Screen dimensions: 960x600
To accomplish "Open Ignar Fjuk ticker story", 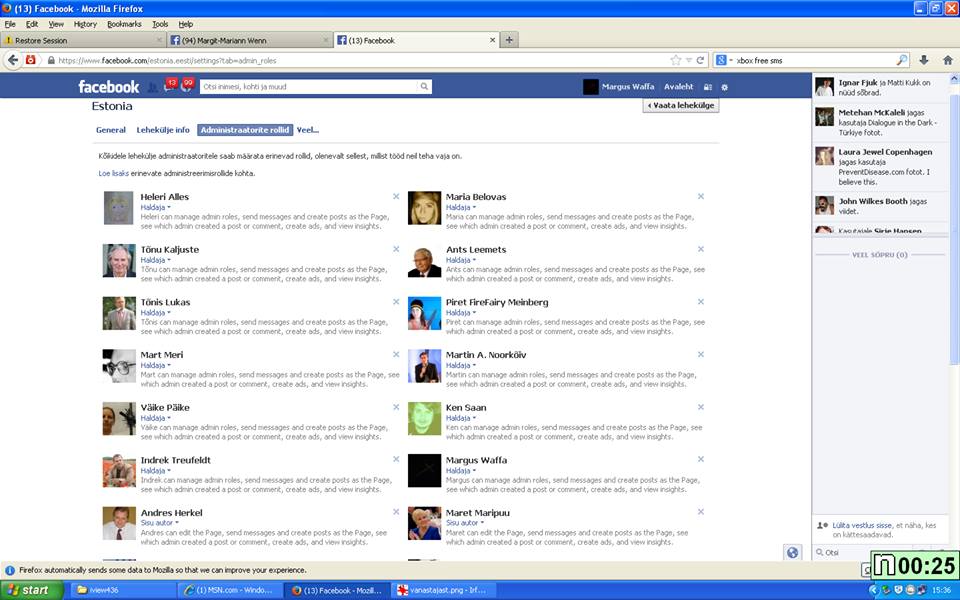I will (880, 87).
